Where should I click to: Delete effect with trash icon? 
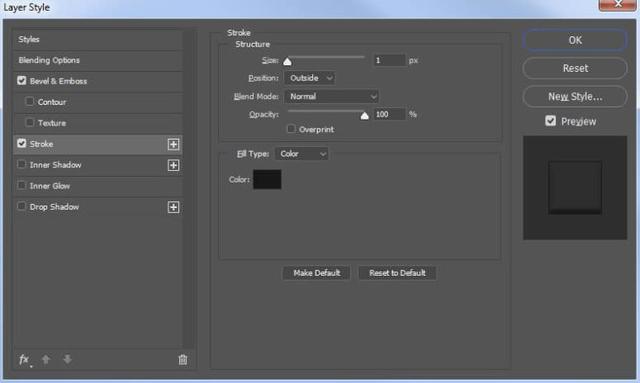click(x=182, y=360)
